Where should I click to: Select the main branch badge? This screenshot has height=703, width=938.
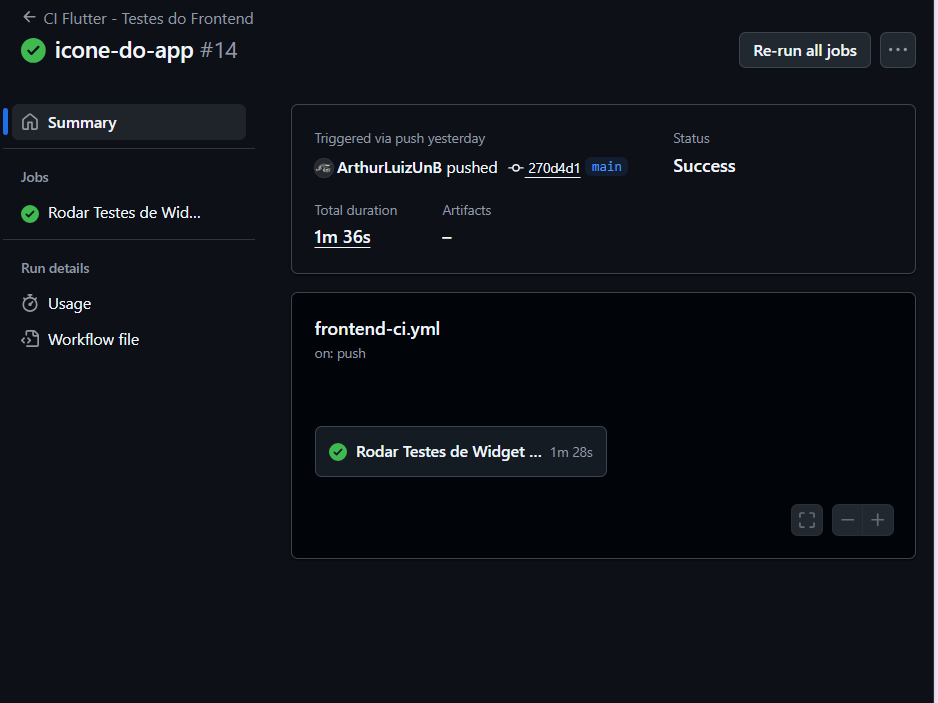[606, 167]
